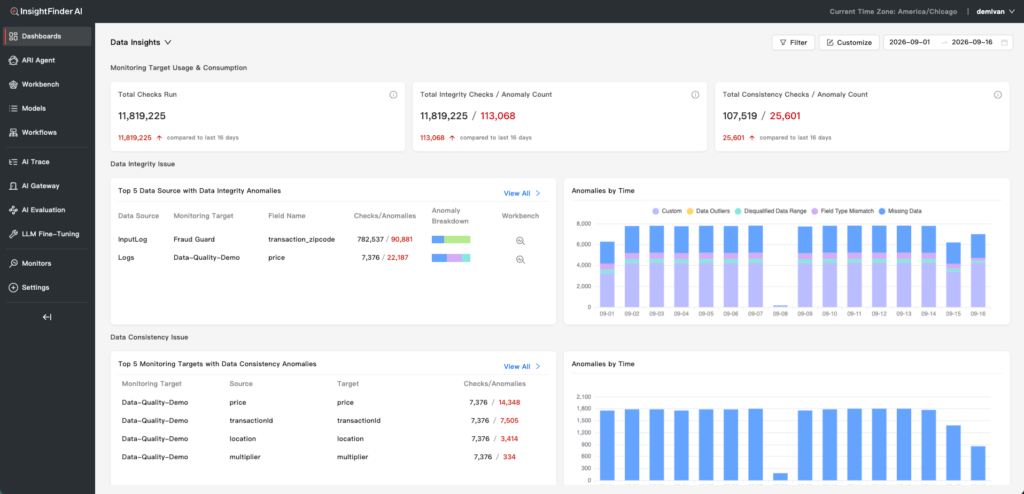
Task: Open Dashboards in the sidebar
Action: click(x=47, y=36)
